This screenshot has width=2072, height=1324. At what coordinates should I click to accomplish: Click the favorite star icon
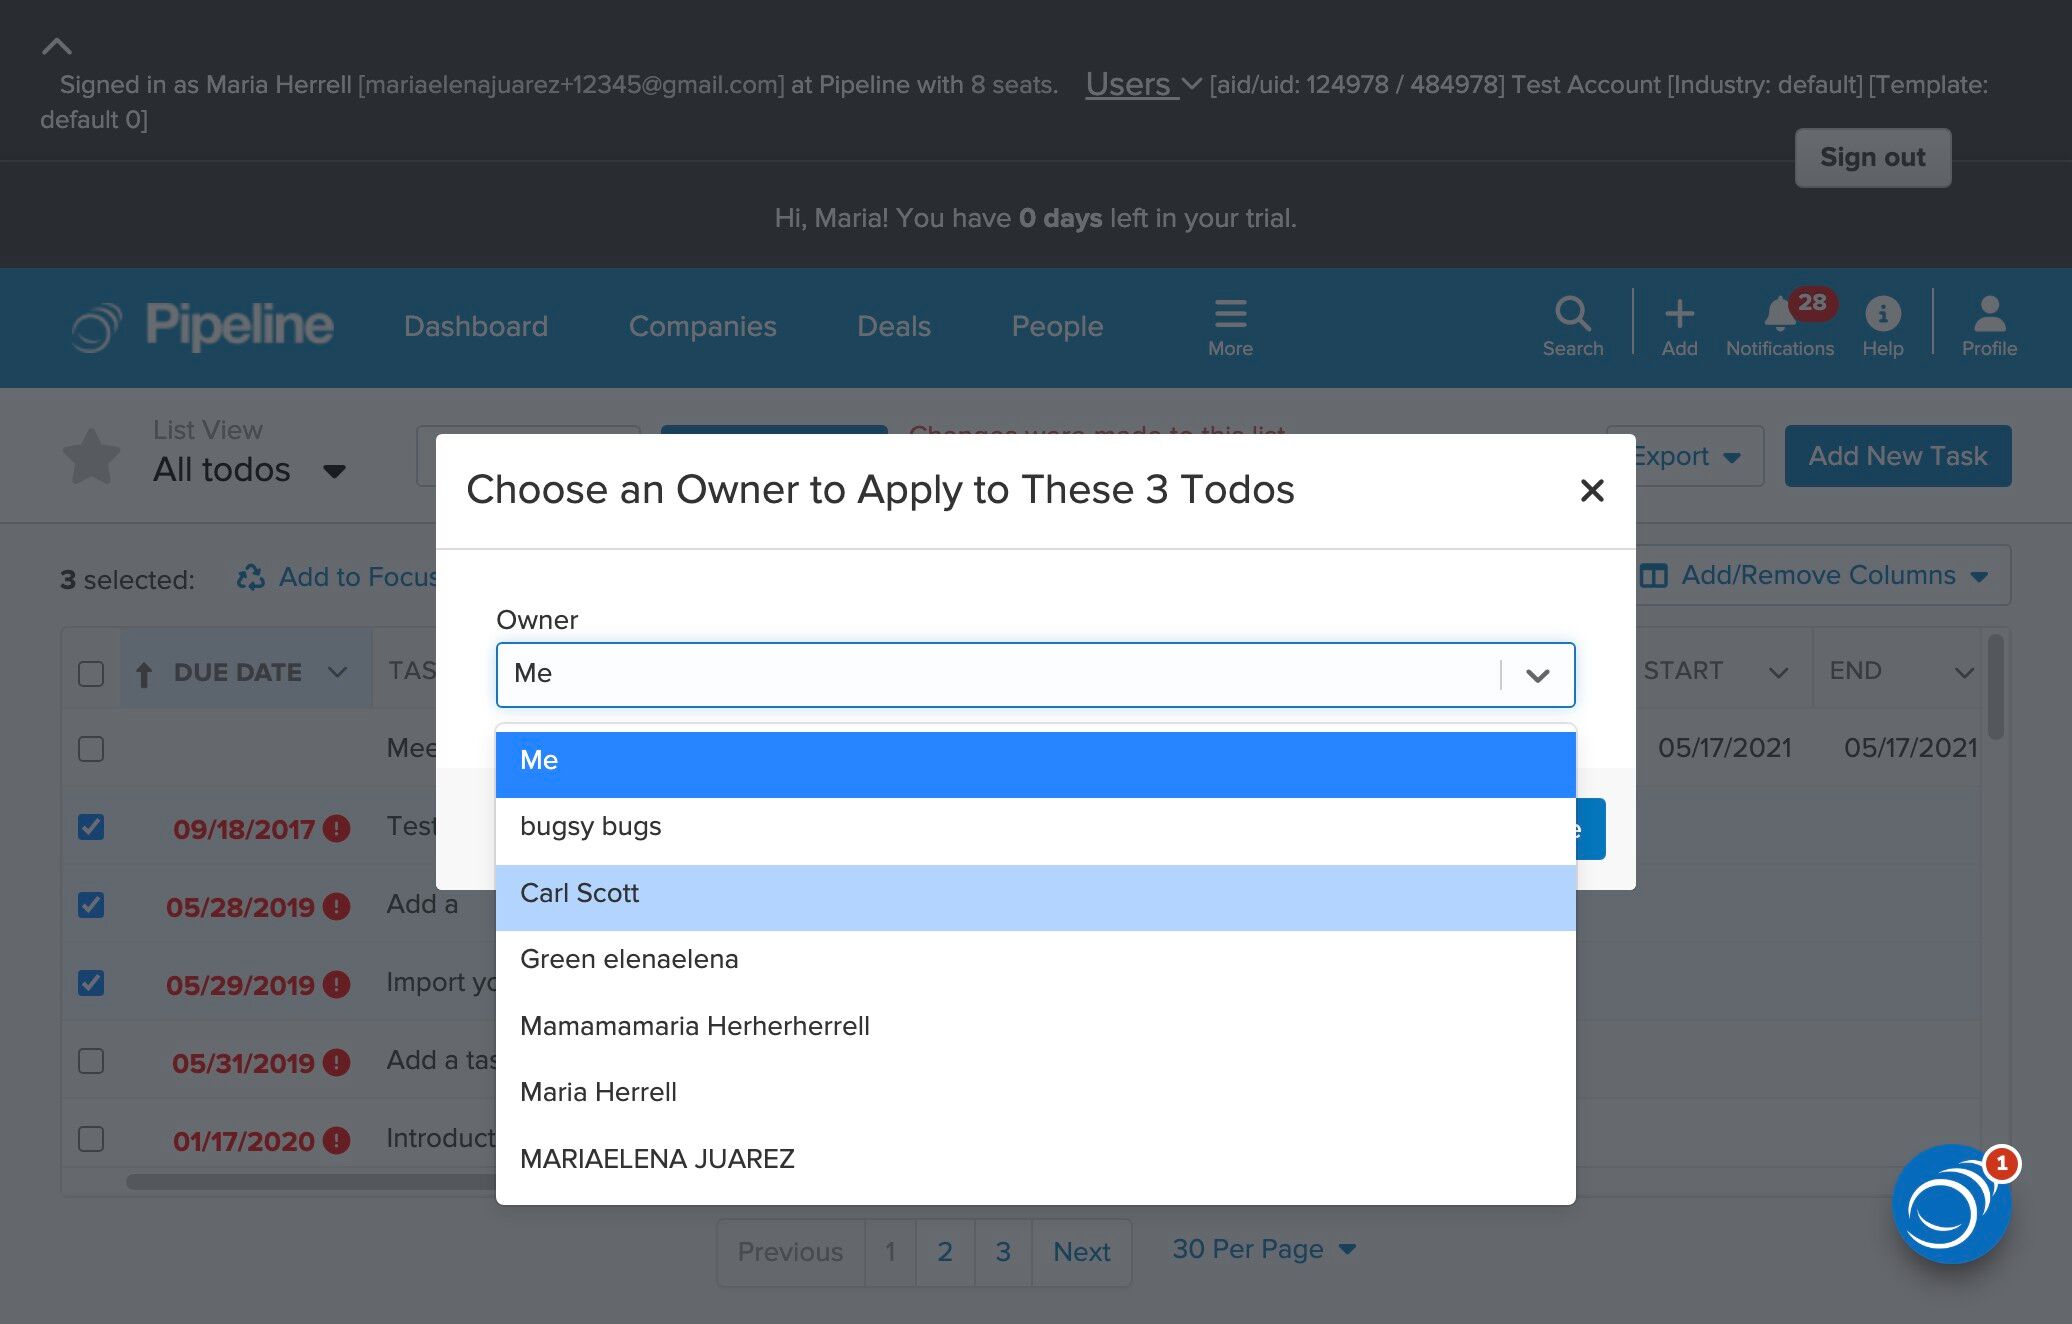coord(92,456)
